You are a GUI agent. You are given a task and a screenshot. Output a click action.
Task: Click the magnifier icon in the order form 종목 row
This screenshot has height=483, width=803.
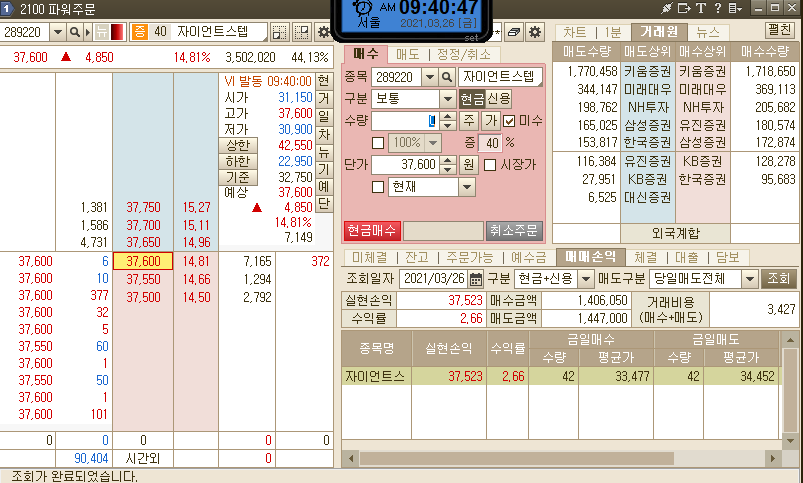pyautogui.click(x=447, y=77)
